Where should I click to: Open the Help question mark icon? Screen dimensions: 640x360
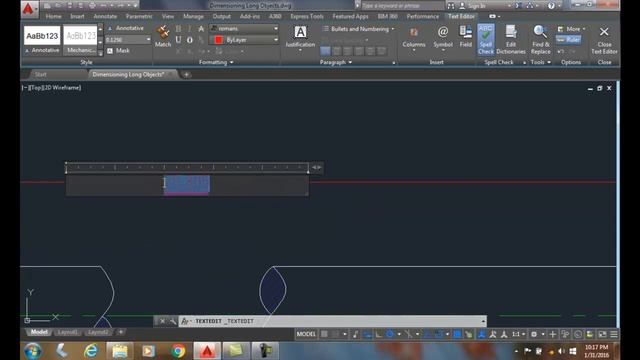point(551,6)
